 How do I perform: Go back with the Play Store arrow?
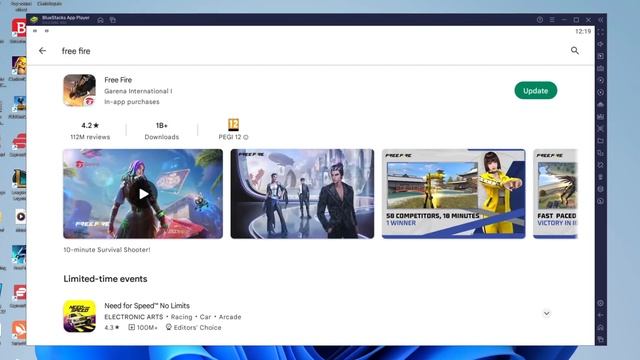click(x=42, y=51)
